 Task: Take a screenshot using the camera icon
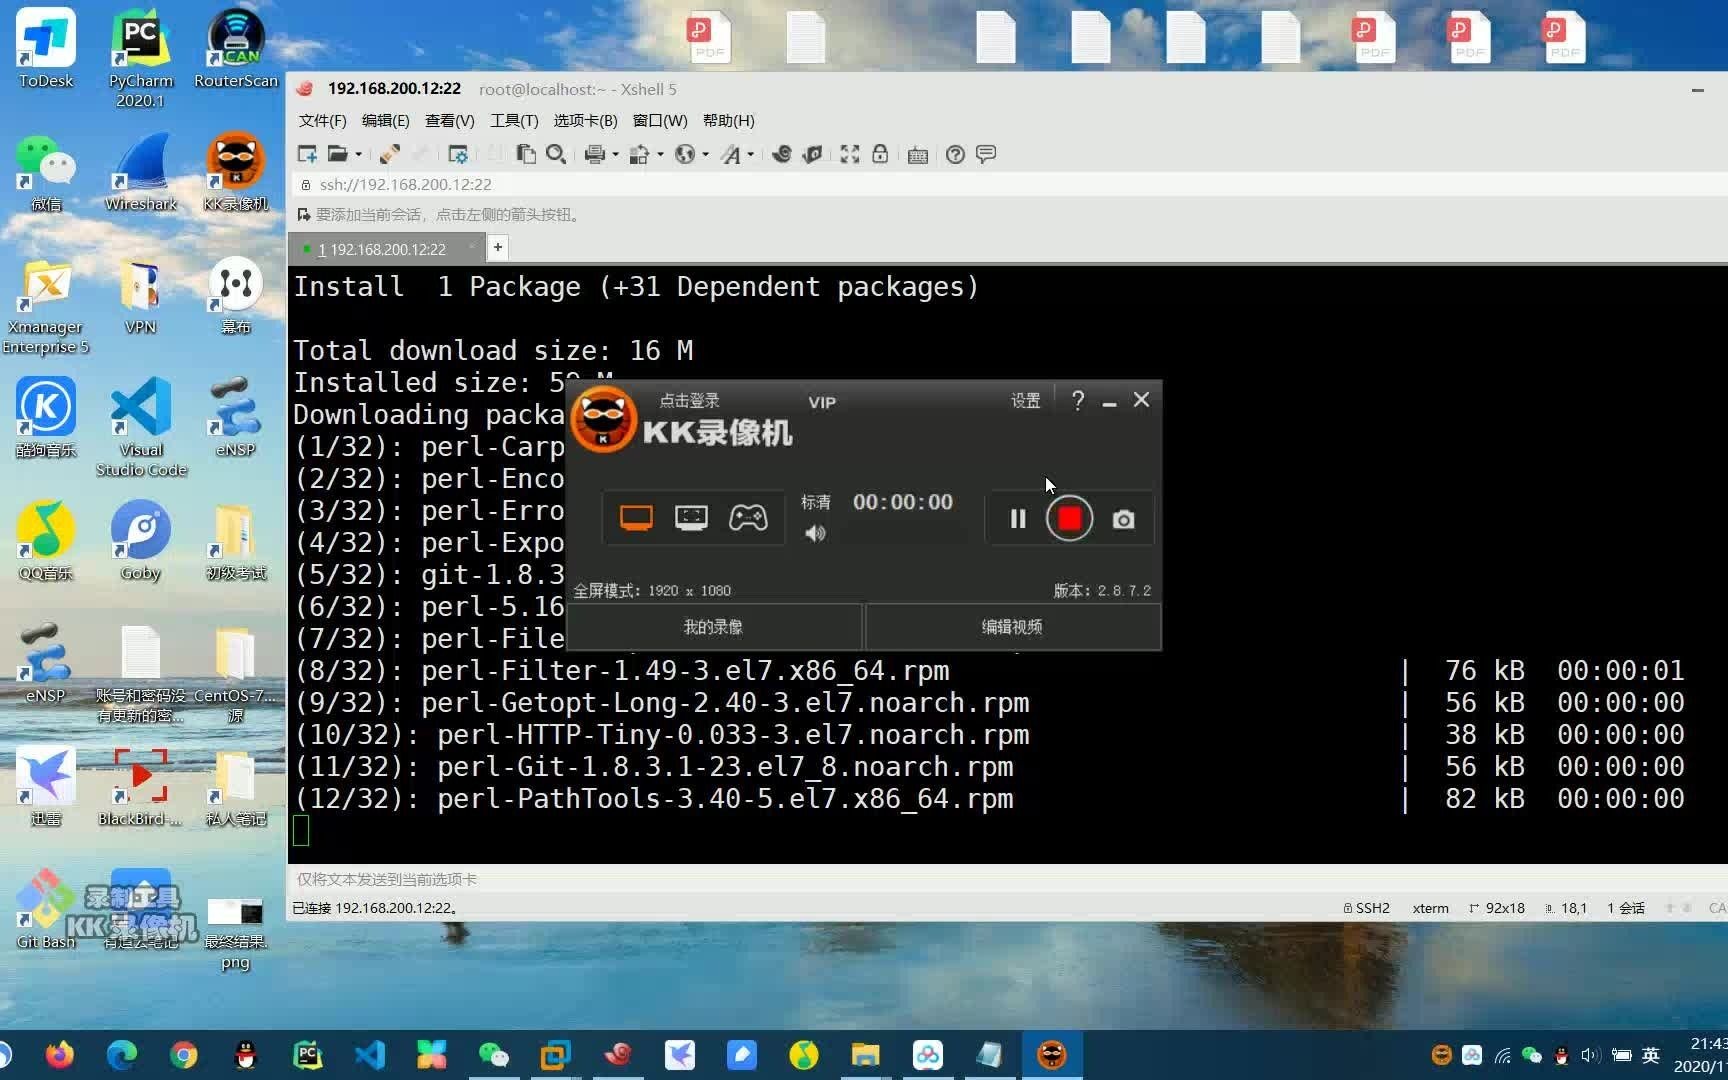coord(1123,519)
